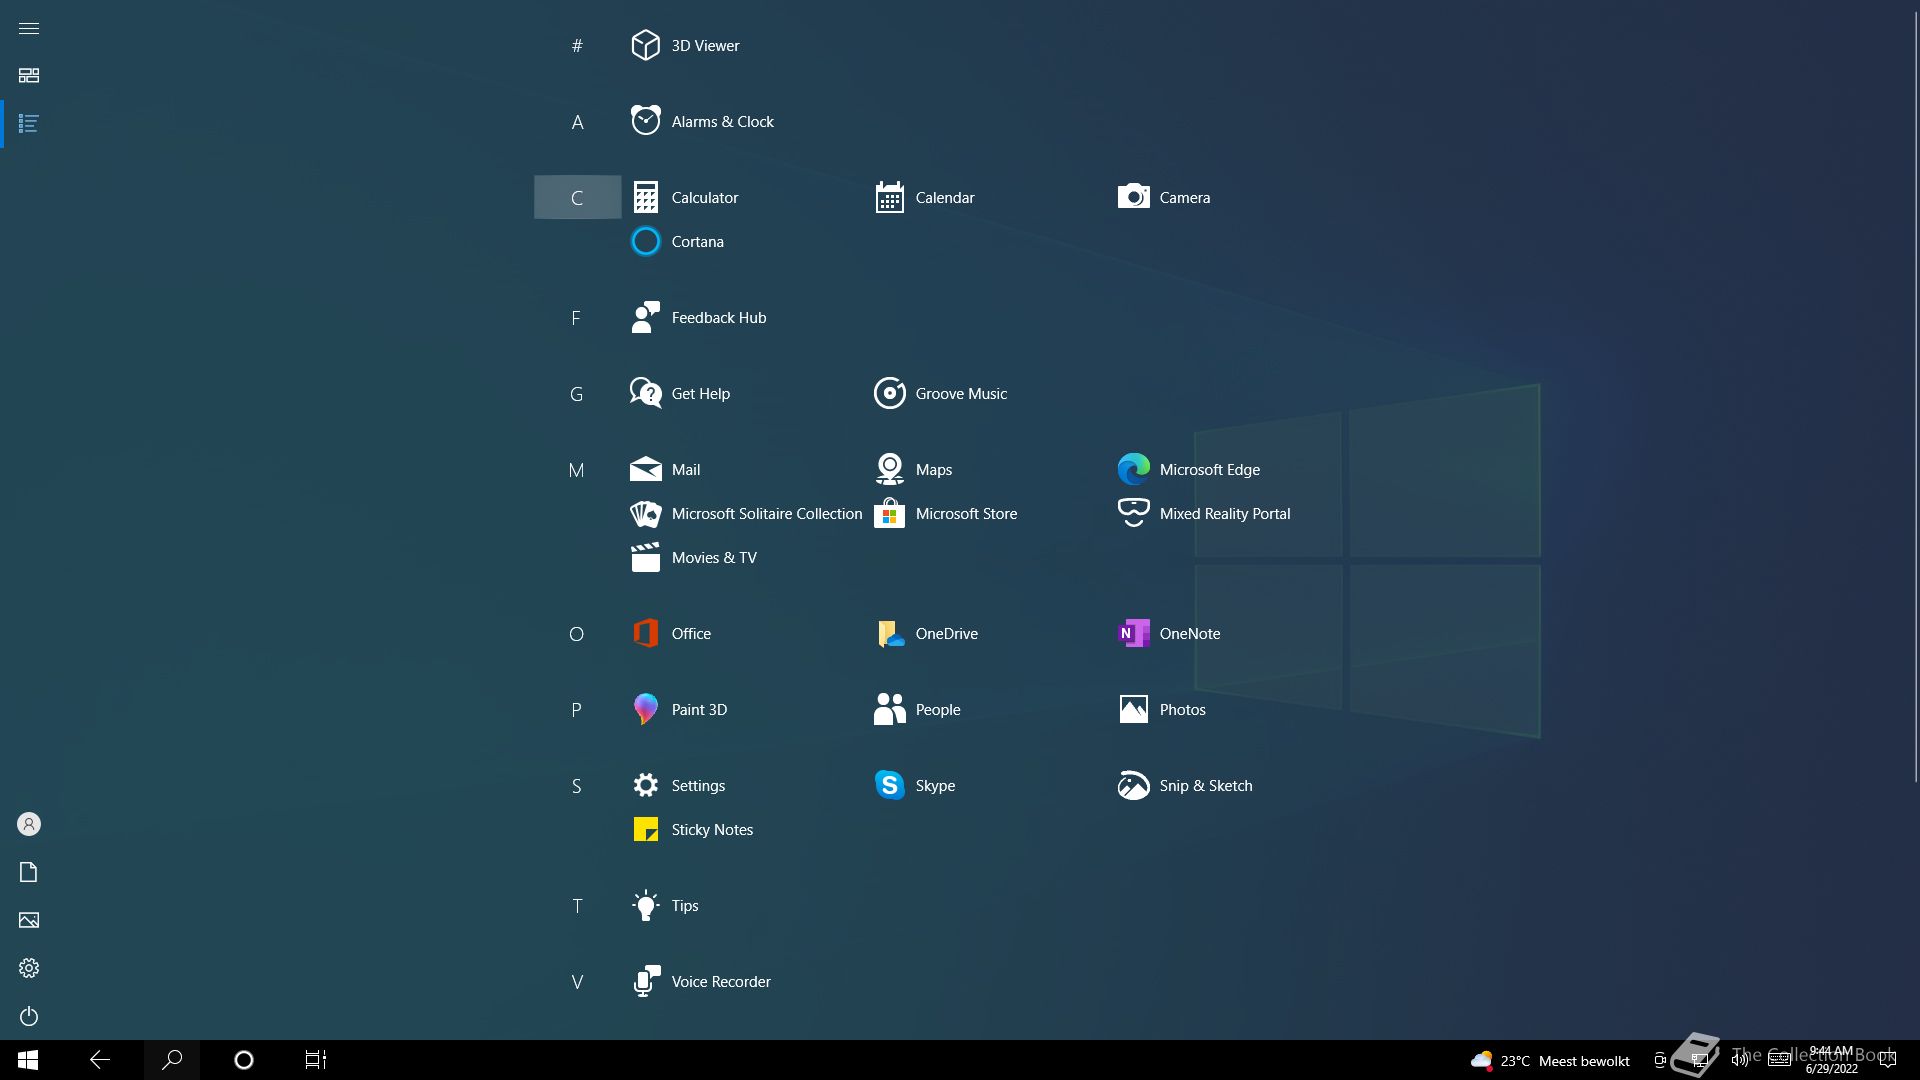This screenshot has width=1920, height=1080.
Task: Open the Documents folder shortcut
Action: tap(29, 872)
